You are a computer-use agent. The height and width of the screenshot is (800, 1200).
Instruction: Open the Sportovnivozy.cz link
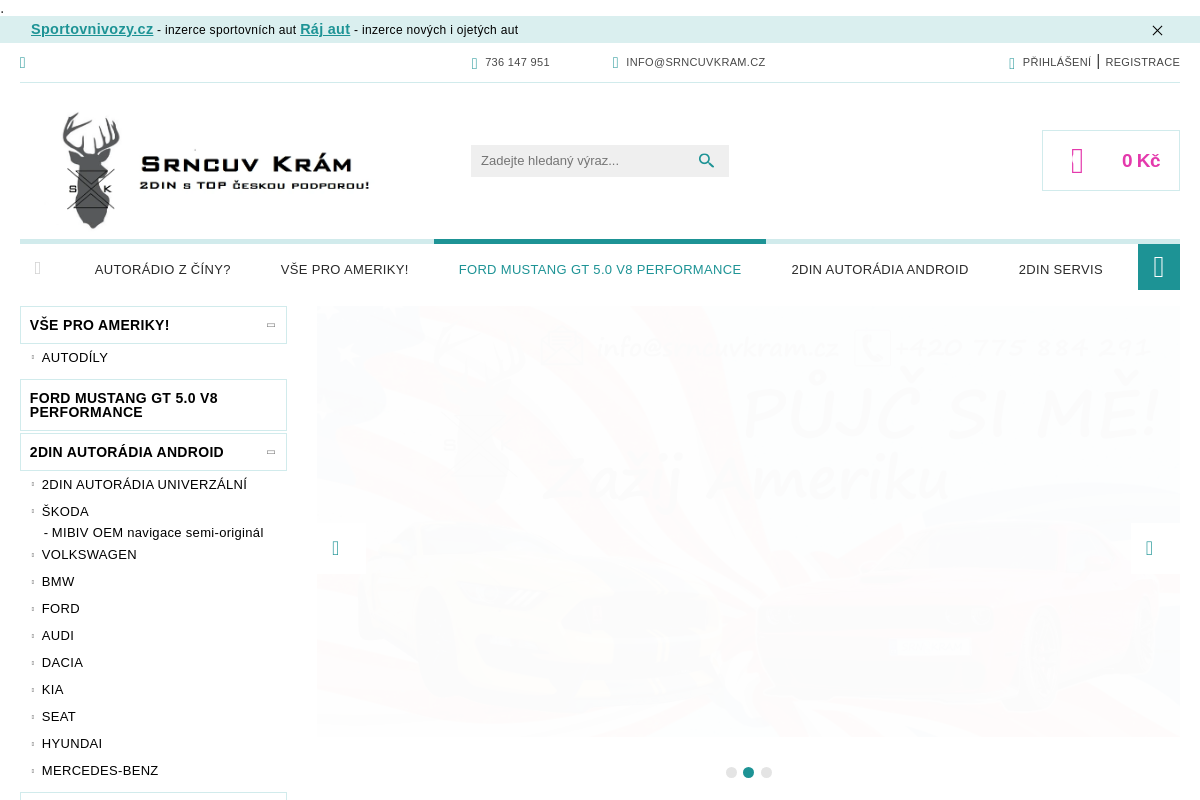click(x=92, y=29)
